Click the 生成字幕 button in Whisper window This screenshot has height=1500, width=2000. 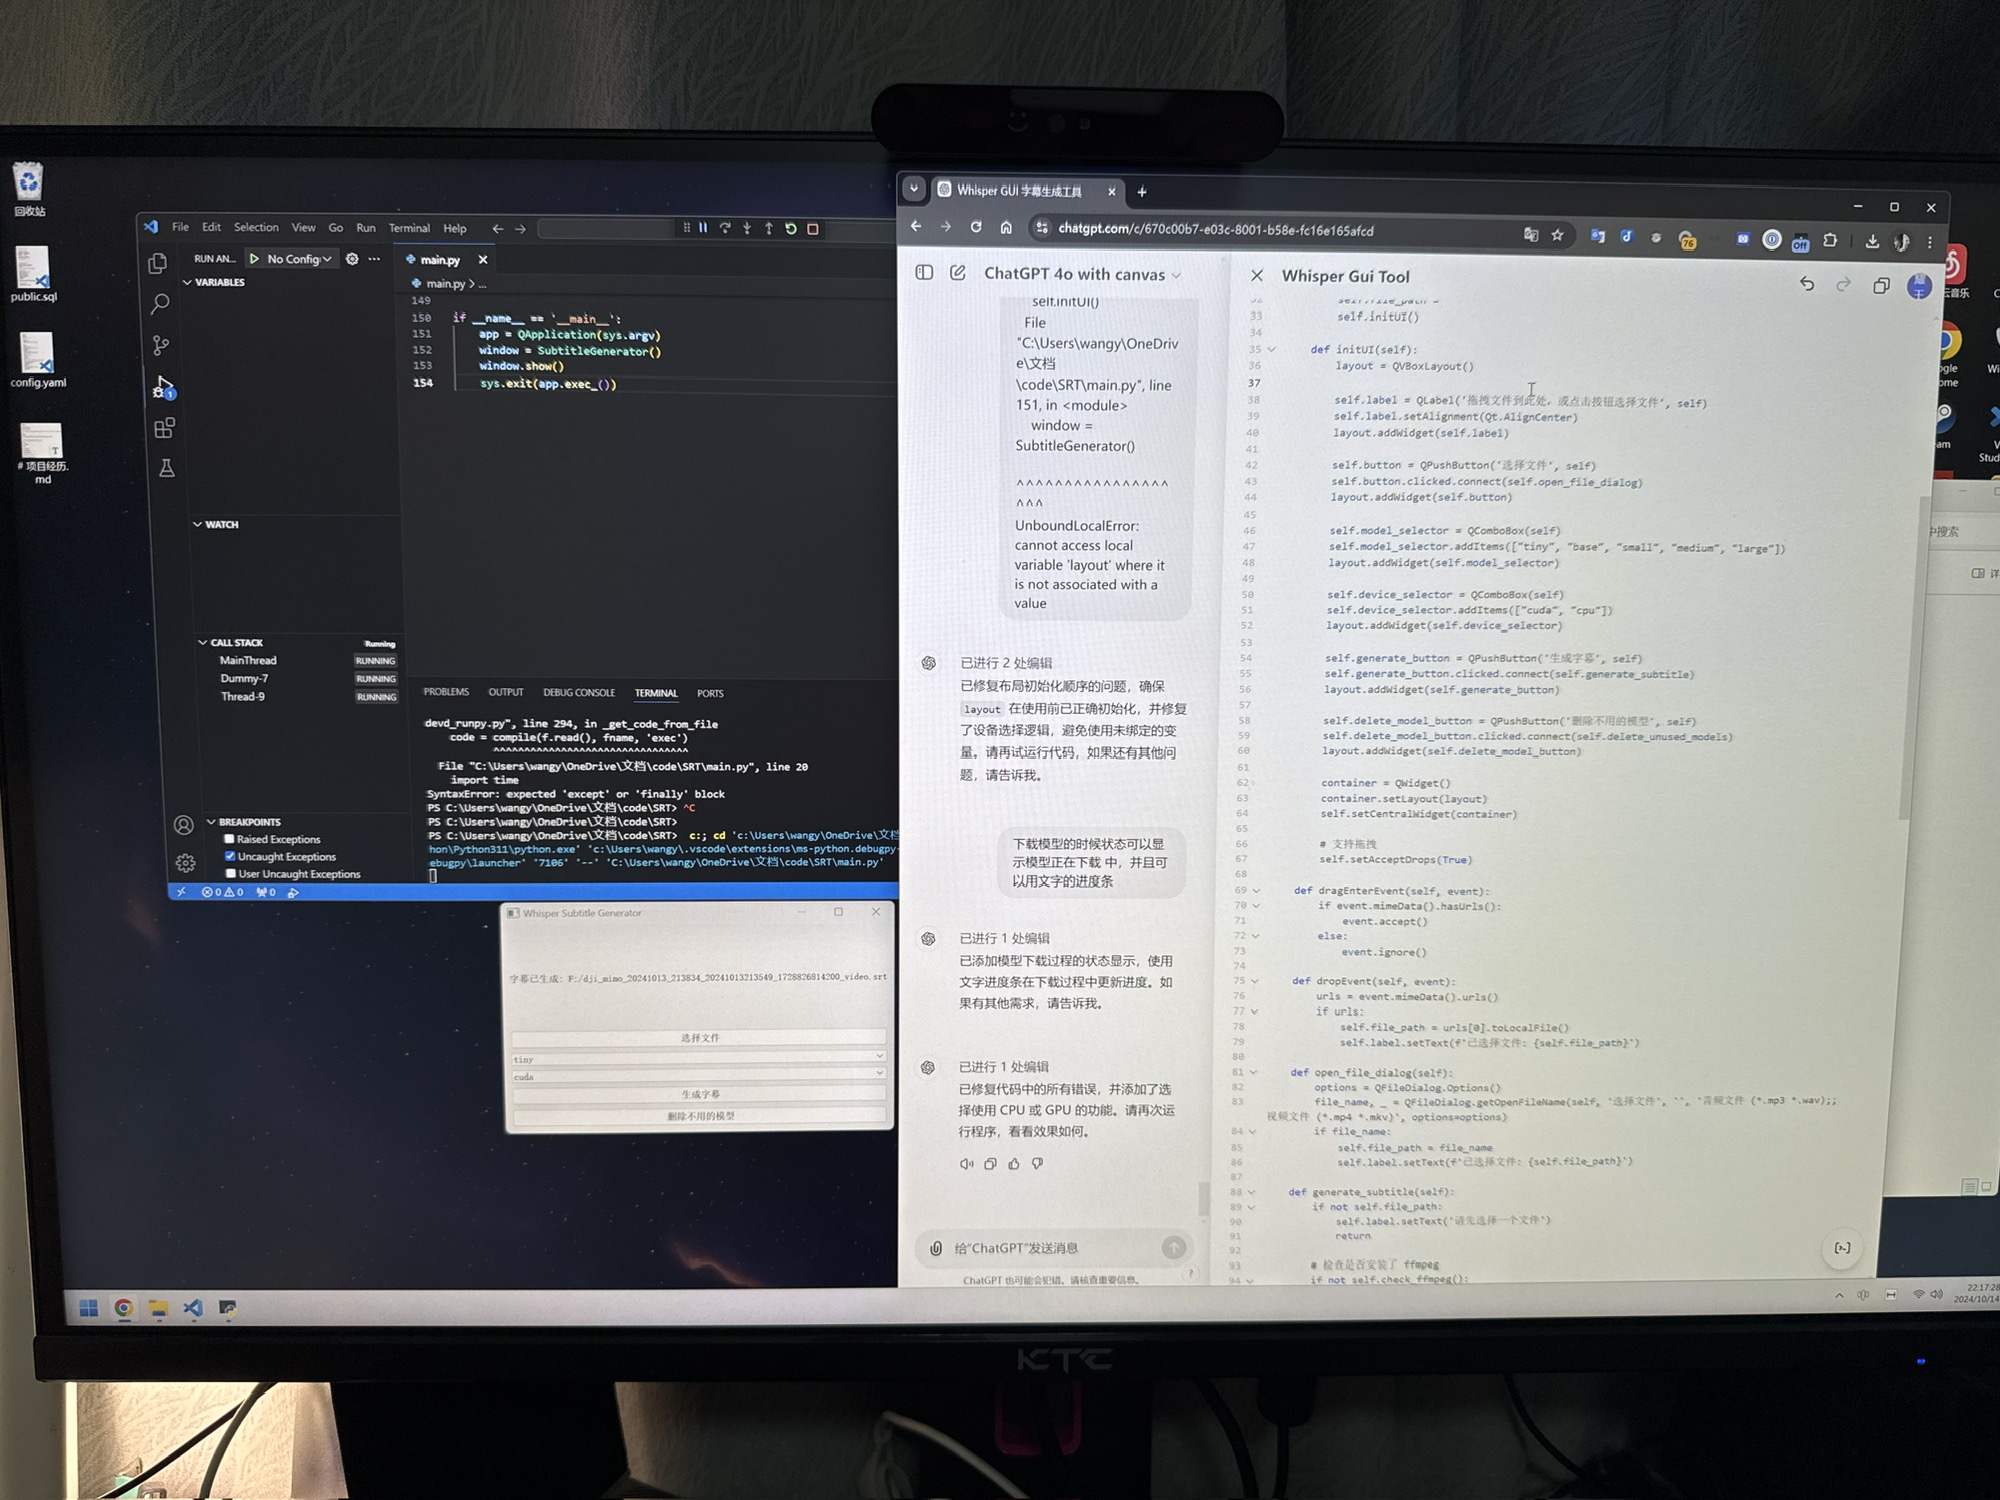(x=699, y=1095)
